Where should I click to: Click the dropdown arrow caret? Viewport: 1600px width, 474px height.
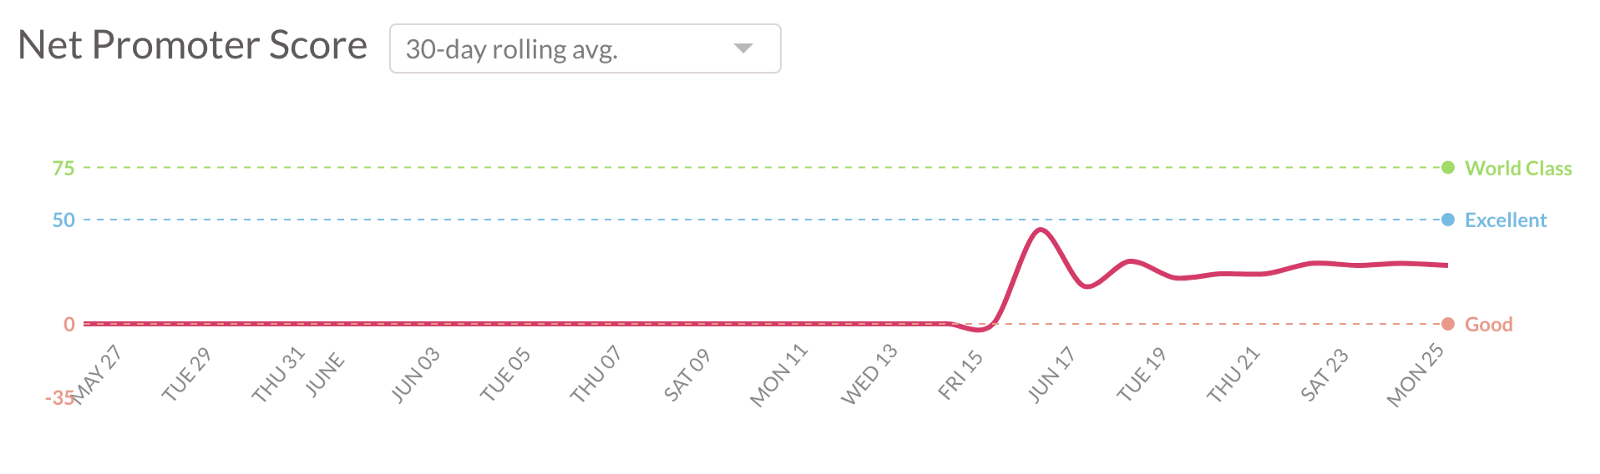(x=742, y=49)
